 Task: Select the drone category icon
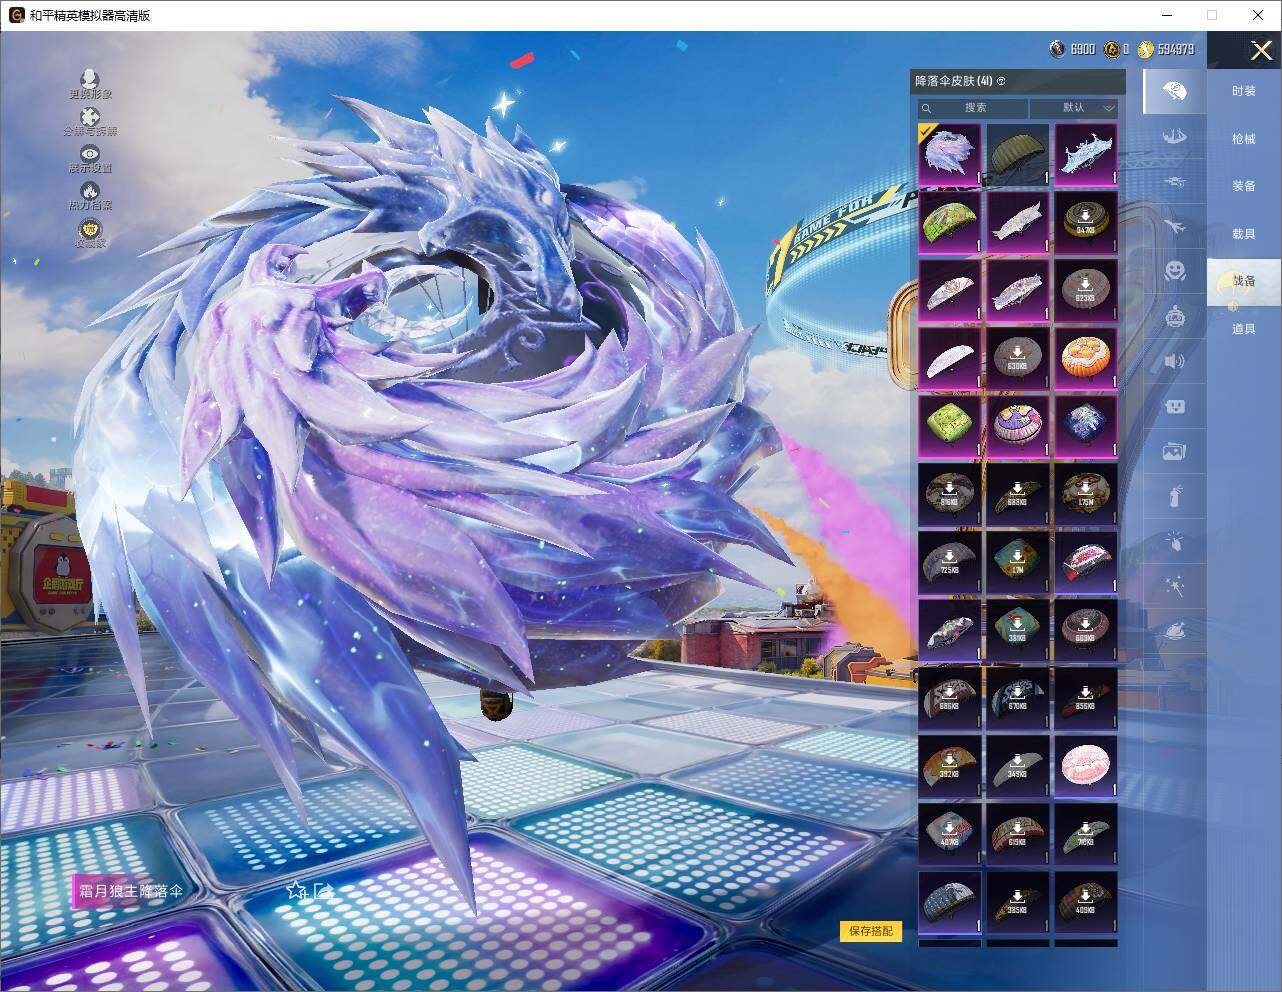tap(1175, 181)
